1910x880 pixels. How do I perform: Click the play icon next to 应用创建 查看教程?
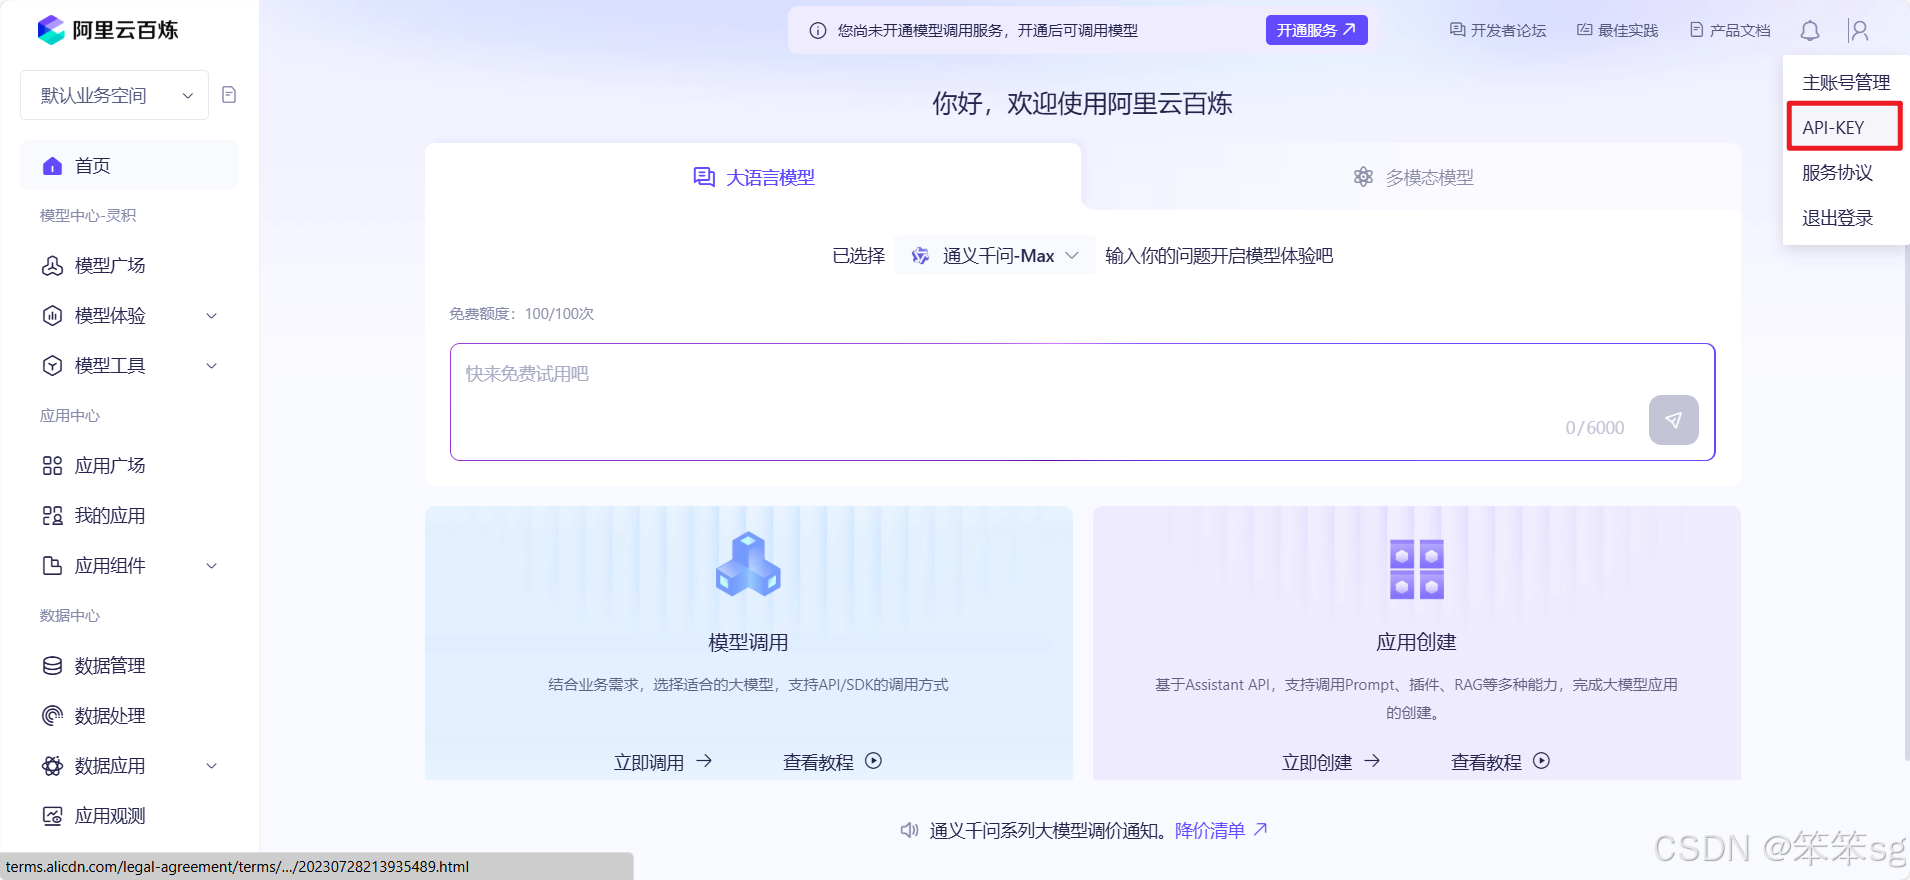click(x=1542, y=761)
